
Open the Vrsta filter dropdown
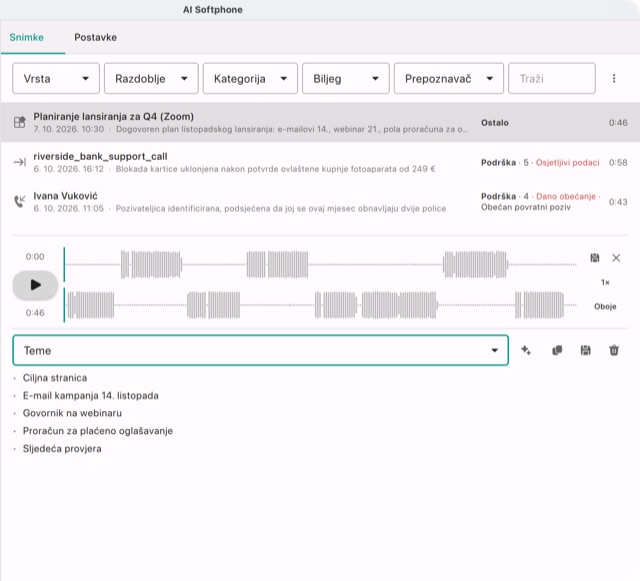(x=56, y=78)
